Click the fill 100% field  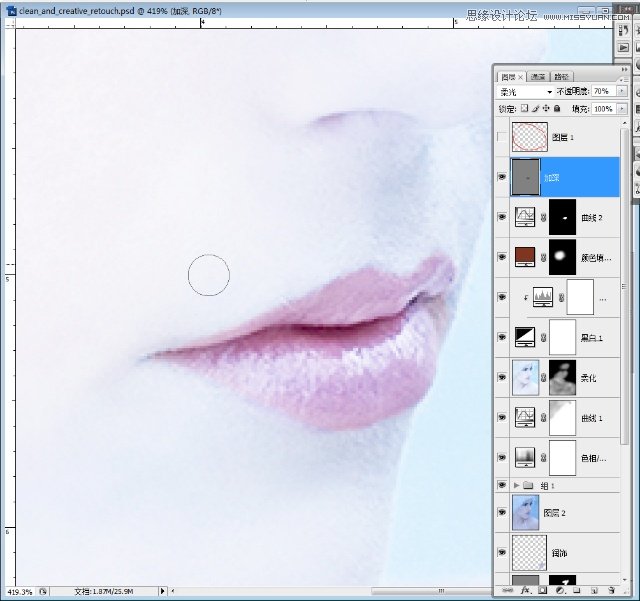[x=604, y=109]
